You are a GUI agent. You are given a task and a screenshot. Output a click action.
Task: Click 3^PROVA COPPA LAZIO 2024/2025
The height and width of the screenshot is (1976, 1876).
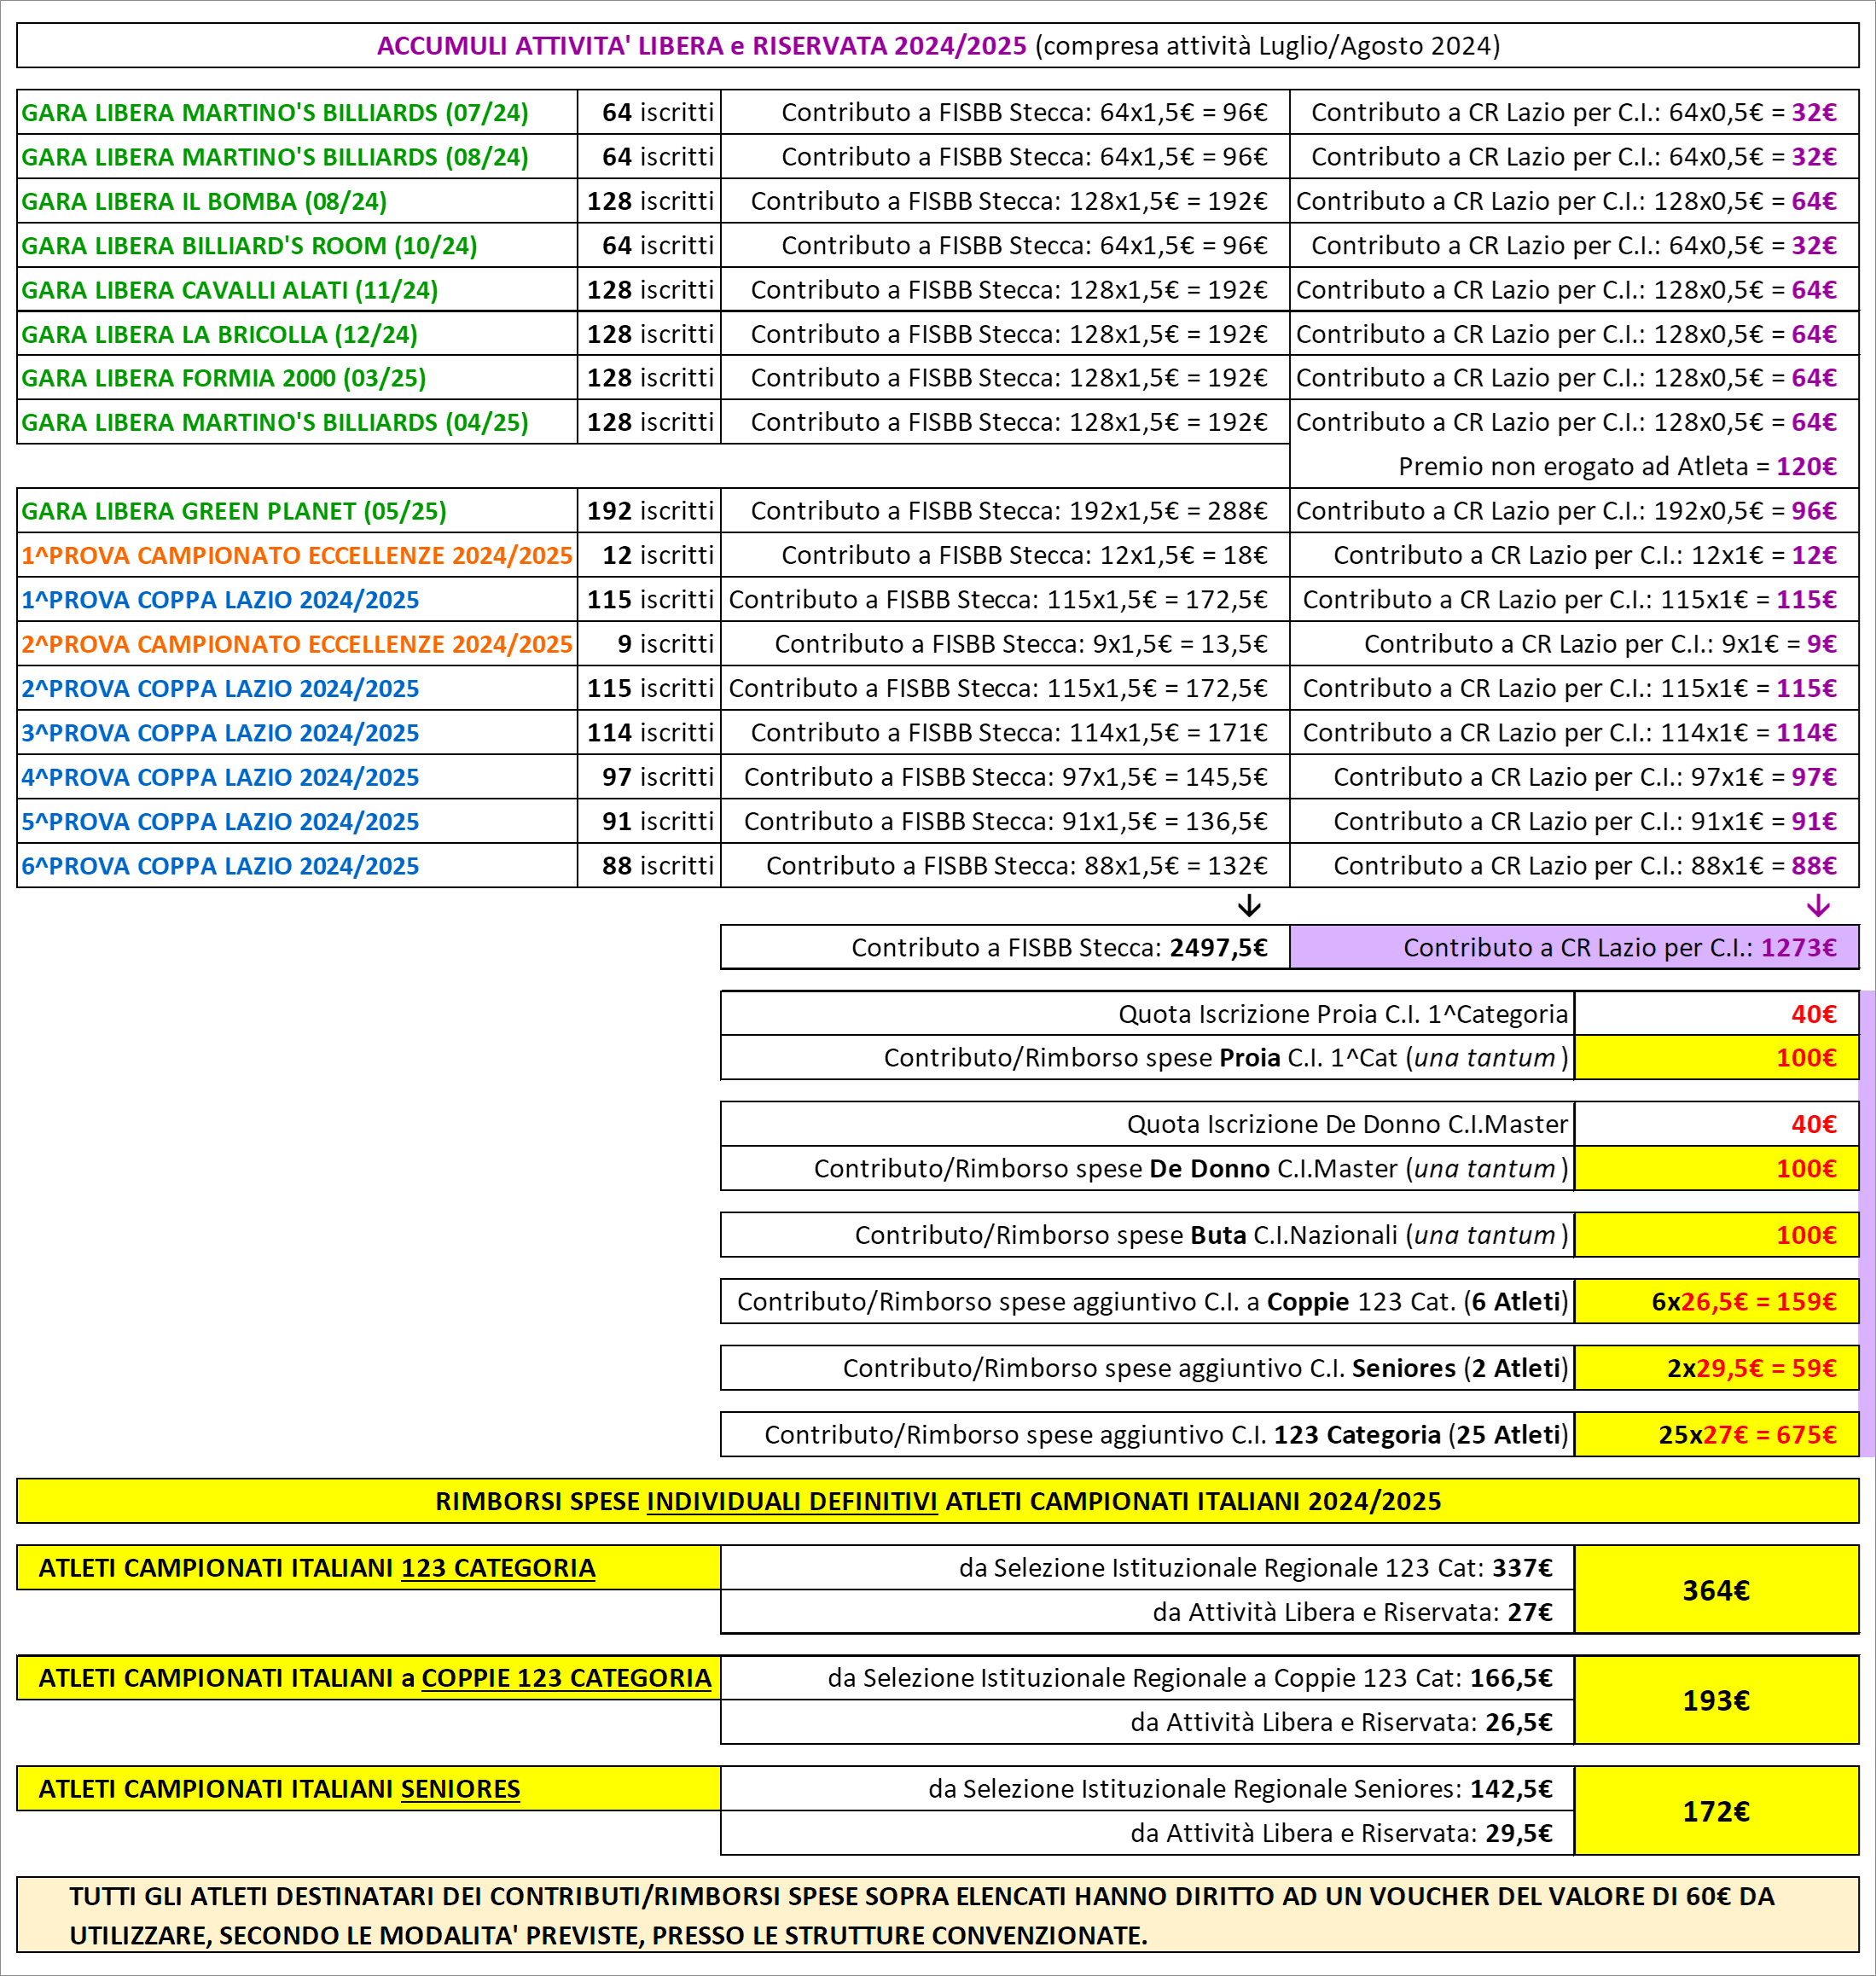(220, 733)
